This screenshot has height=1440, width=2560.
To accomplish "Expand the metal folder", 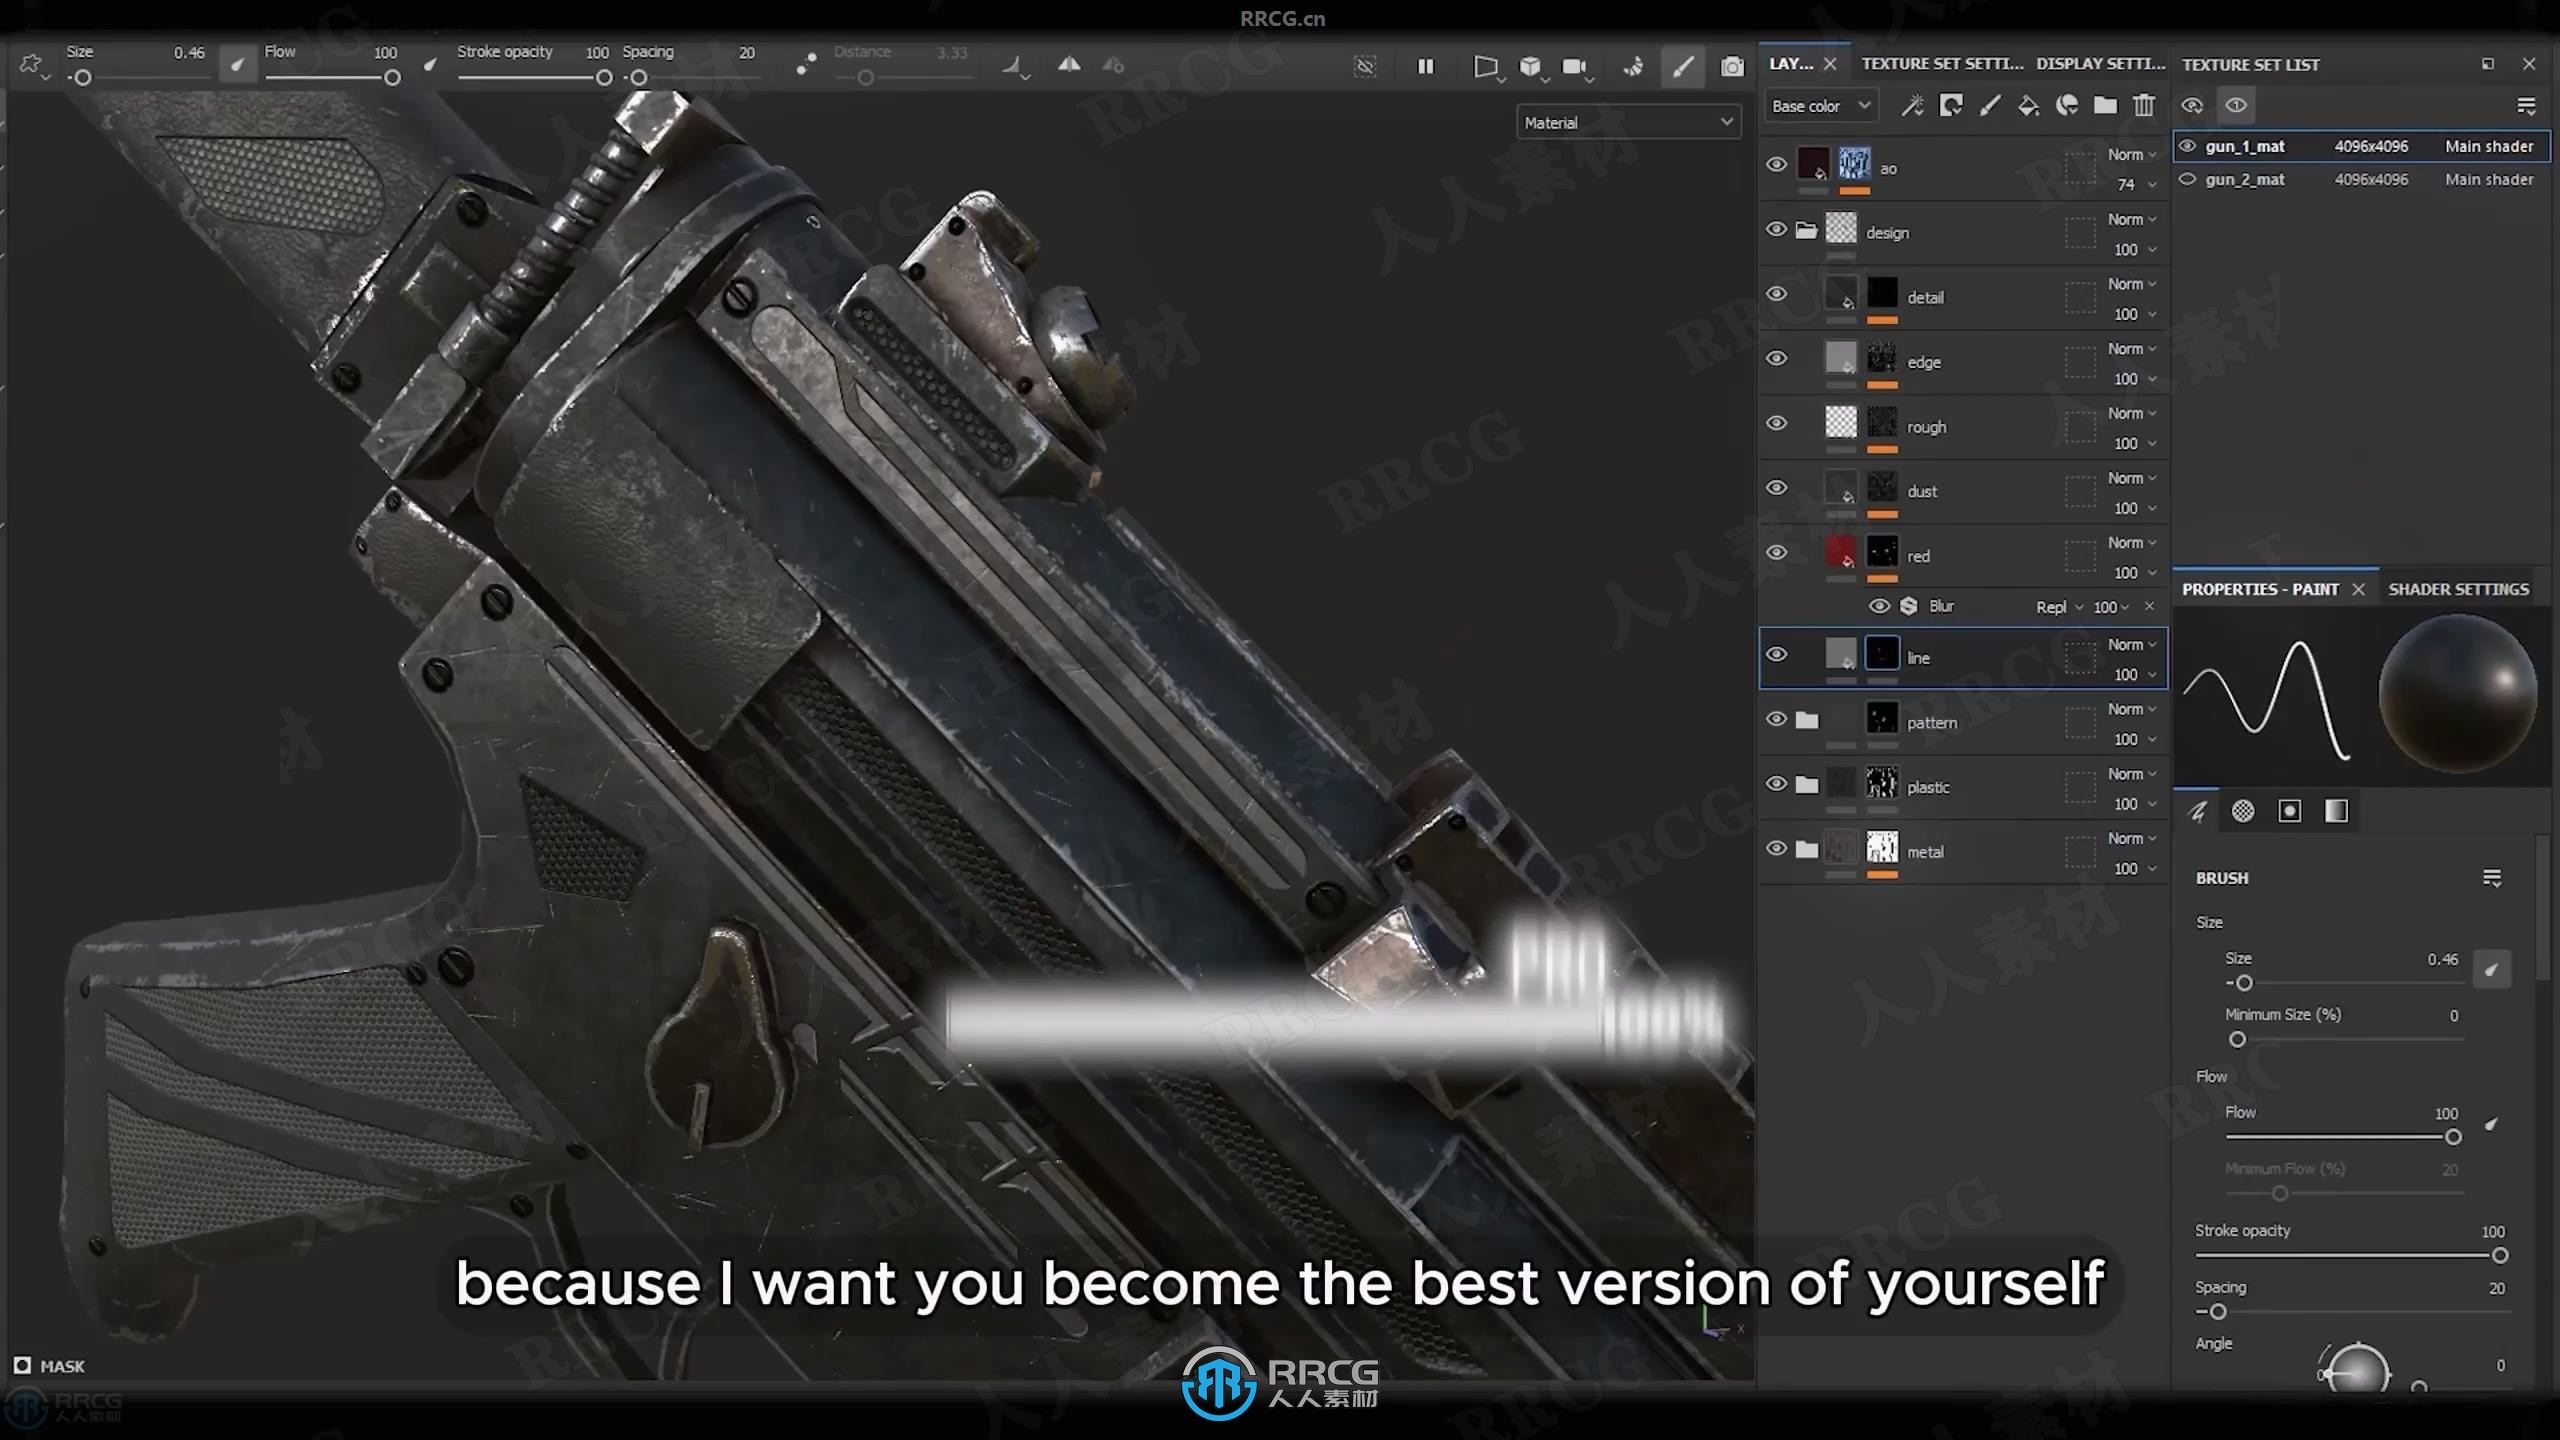I will point(1806,850).
